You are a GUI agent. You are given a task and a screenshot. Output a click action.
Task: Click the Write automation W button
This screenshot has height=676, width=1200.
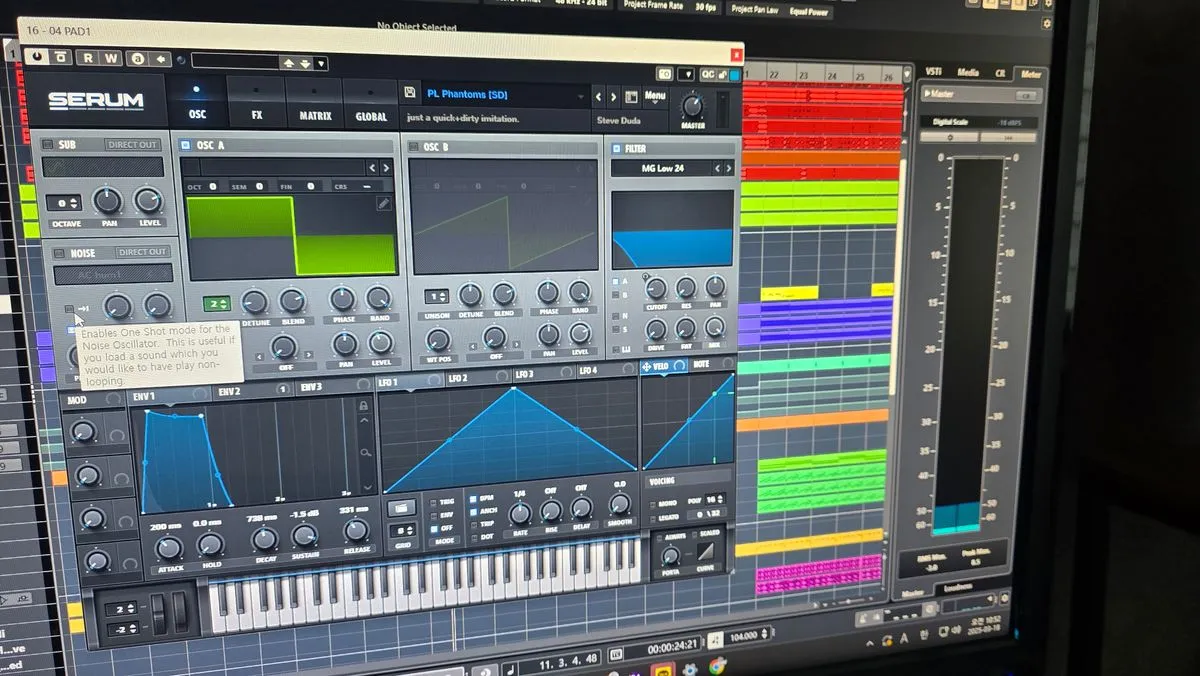pyautogui.click(x=110, y=59)
